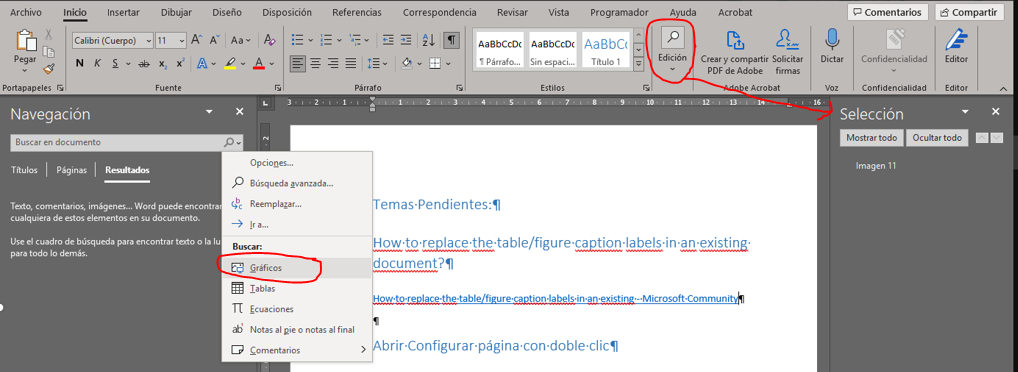Click the Mostrar todo button
The image size is (1018, 372).
pos(871,138)
